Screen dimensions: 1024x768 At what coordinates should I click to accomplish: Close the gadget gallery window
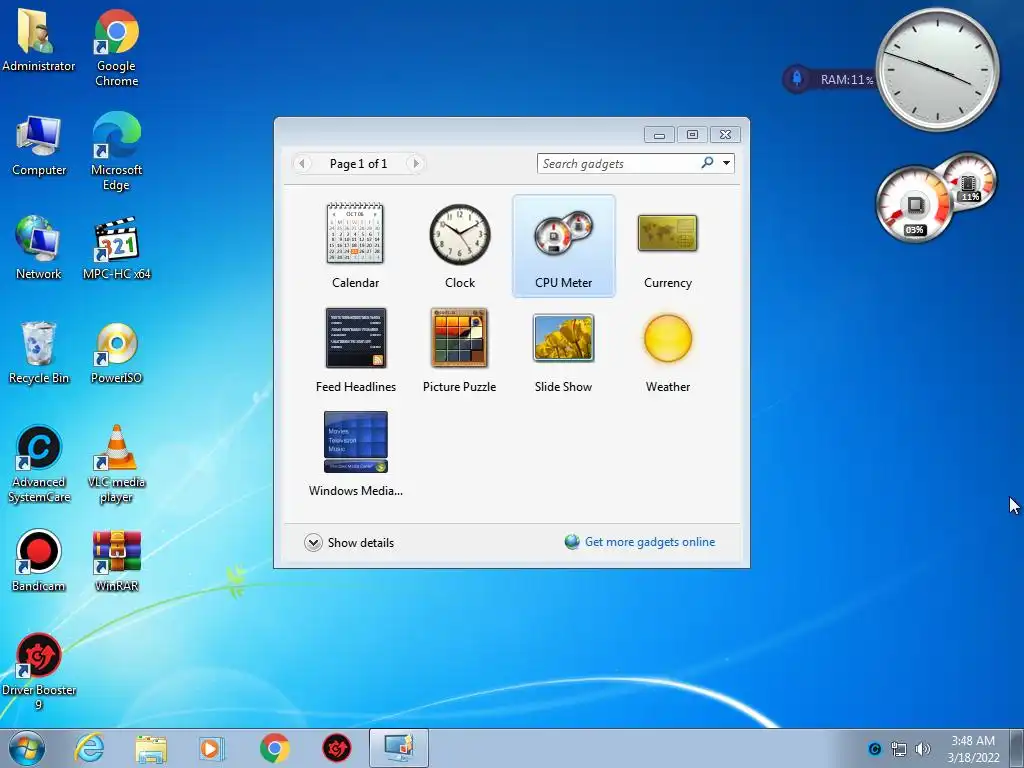[725, 135]
